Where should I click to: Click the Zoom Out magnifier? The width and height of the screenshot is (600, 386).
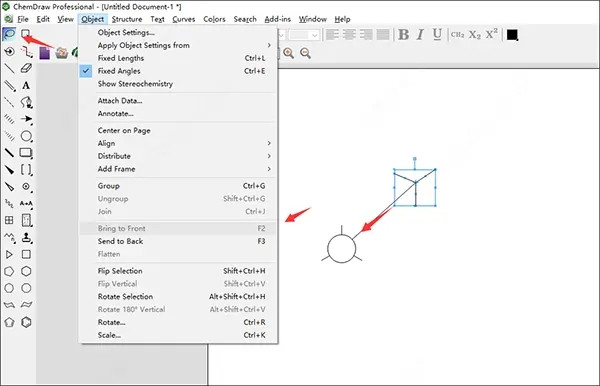click(x=305, y=53)
